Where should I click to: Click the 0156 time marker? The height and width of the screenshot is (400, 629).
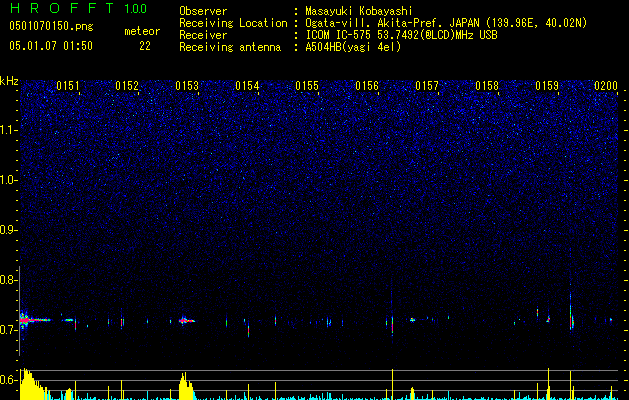(367, 86)
